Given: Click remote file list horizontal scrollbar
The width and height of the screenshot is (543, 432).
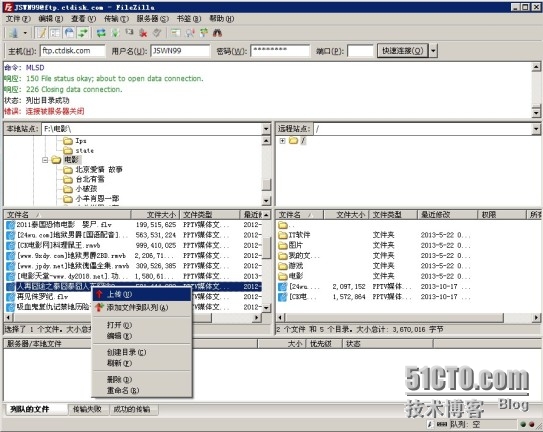Looking at the screenshot, I should point(394,317).
